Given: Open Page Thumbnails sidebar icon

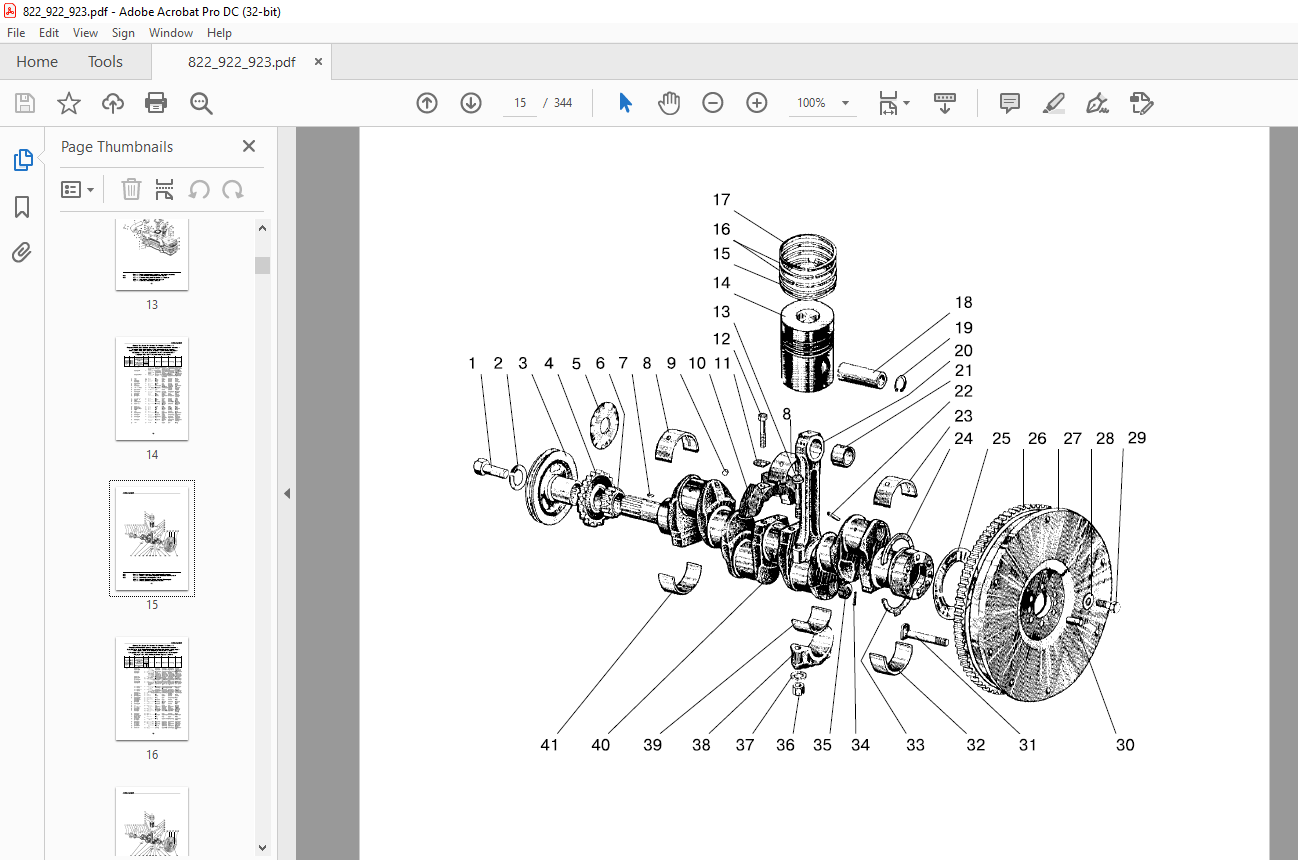Looking at the screenshot, I should [x=22, y=160].
